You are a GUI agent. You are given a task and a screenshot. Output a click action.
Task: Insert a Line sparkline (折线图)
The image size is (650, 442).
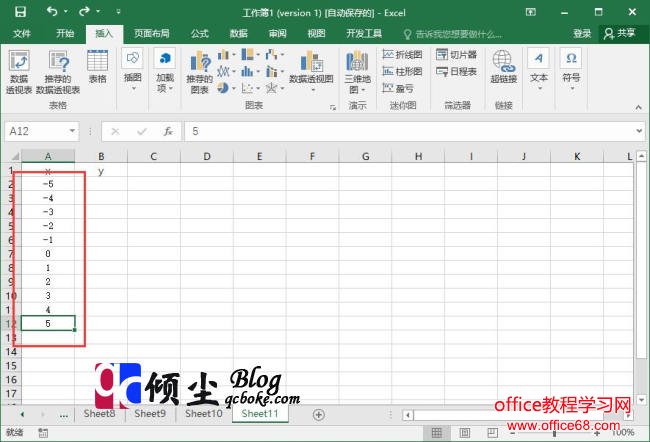[403, 54]
